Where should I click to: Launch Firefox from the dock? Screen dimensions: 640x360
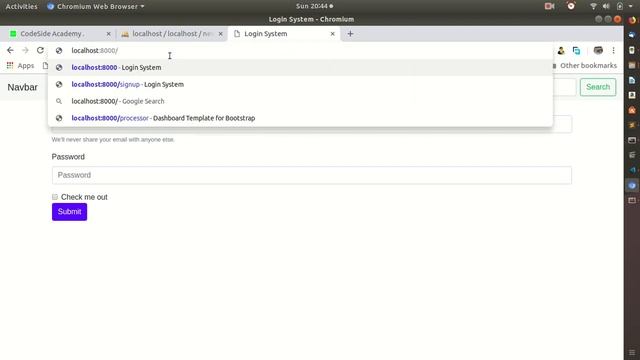[x=632, y=20]
